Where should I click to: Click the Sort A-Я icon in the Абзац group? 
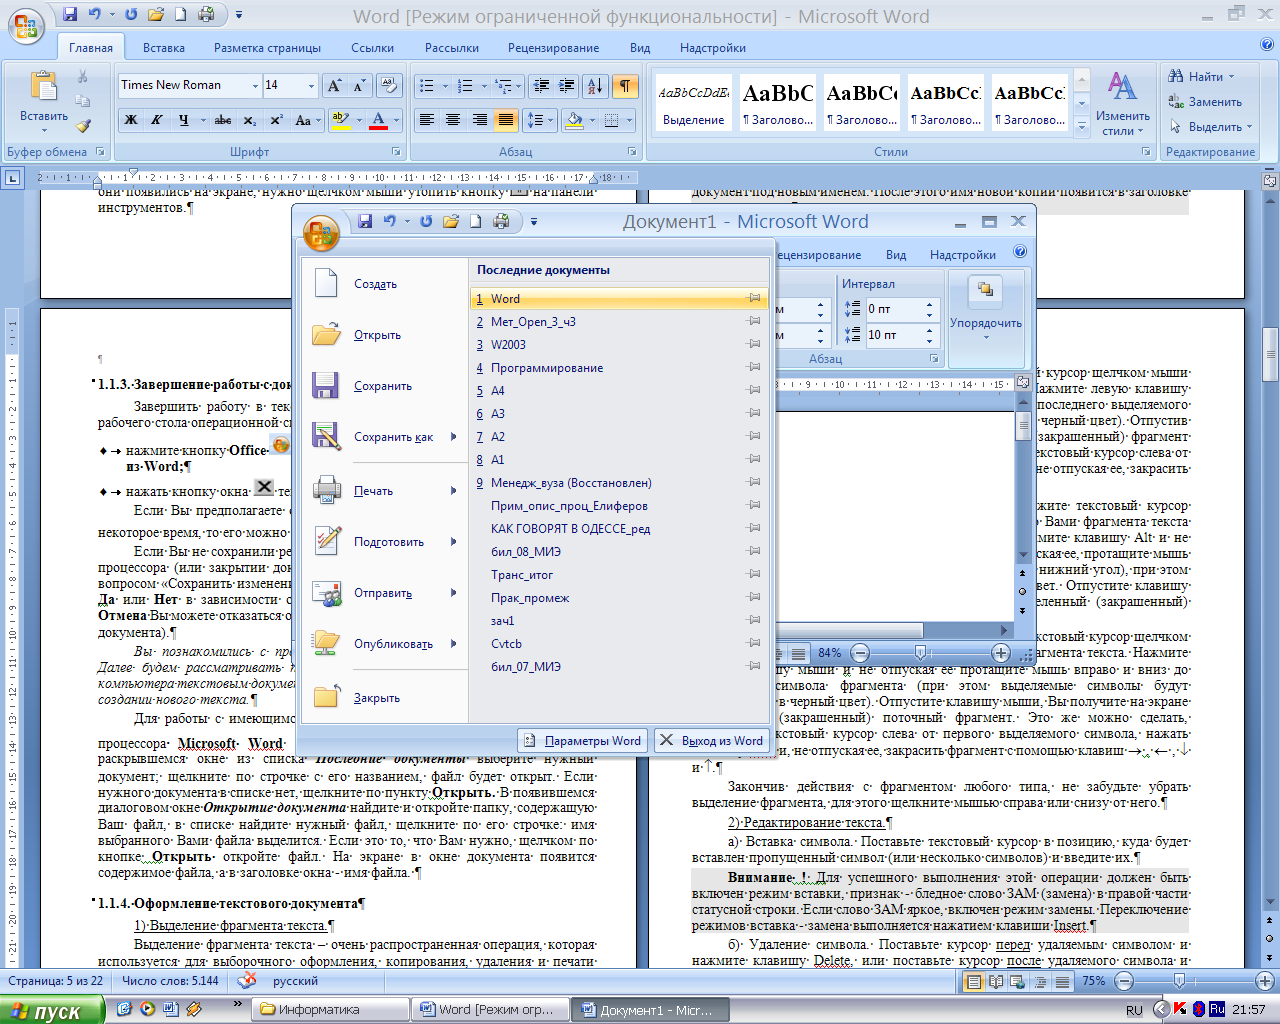pos(594,85)
